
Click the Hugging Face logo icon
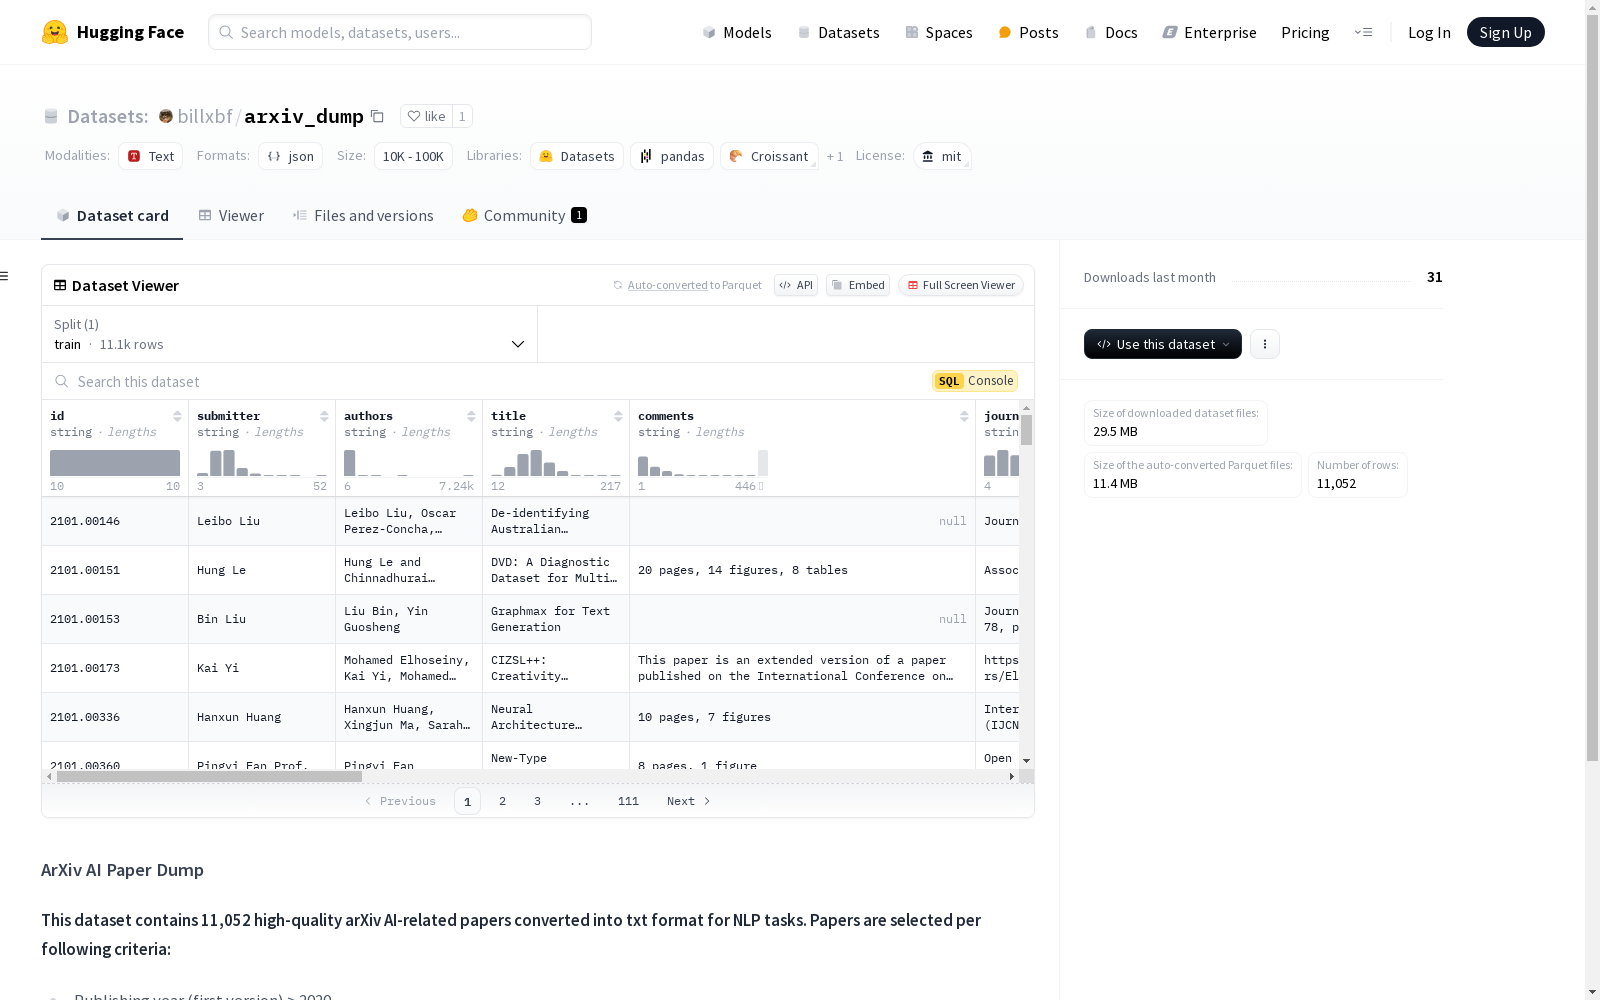[x=55, y=32]
